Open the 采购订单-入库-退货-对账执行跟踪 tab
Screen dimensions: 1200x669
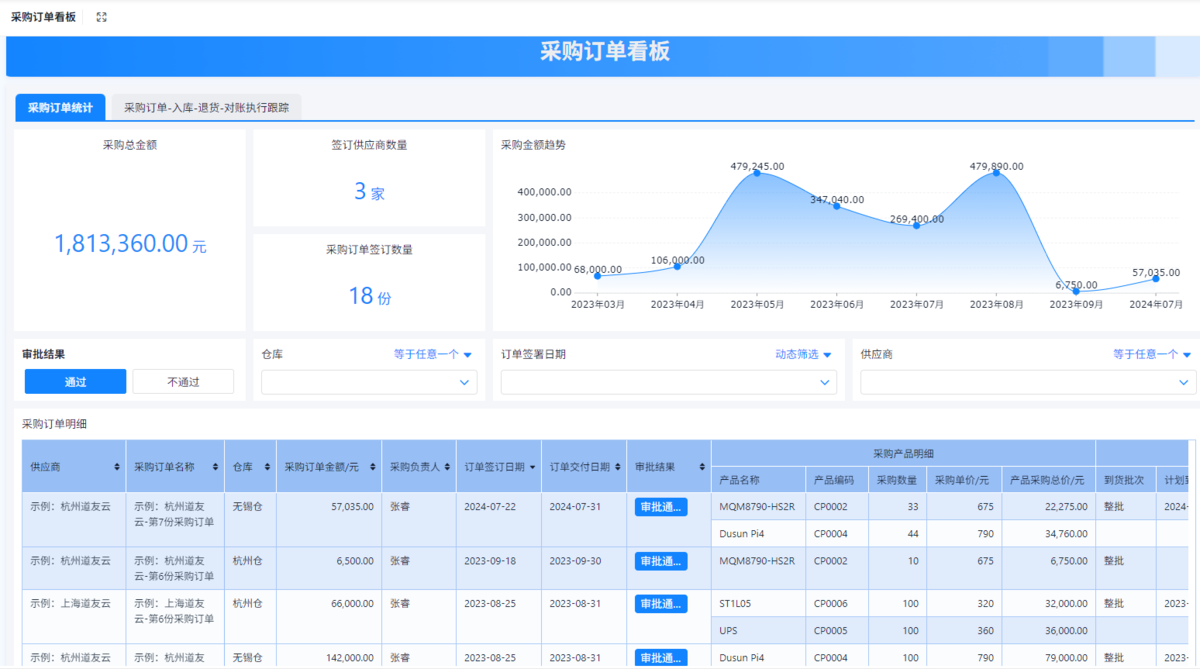coord(206,108)
